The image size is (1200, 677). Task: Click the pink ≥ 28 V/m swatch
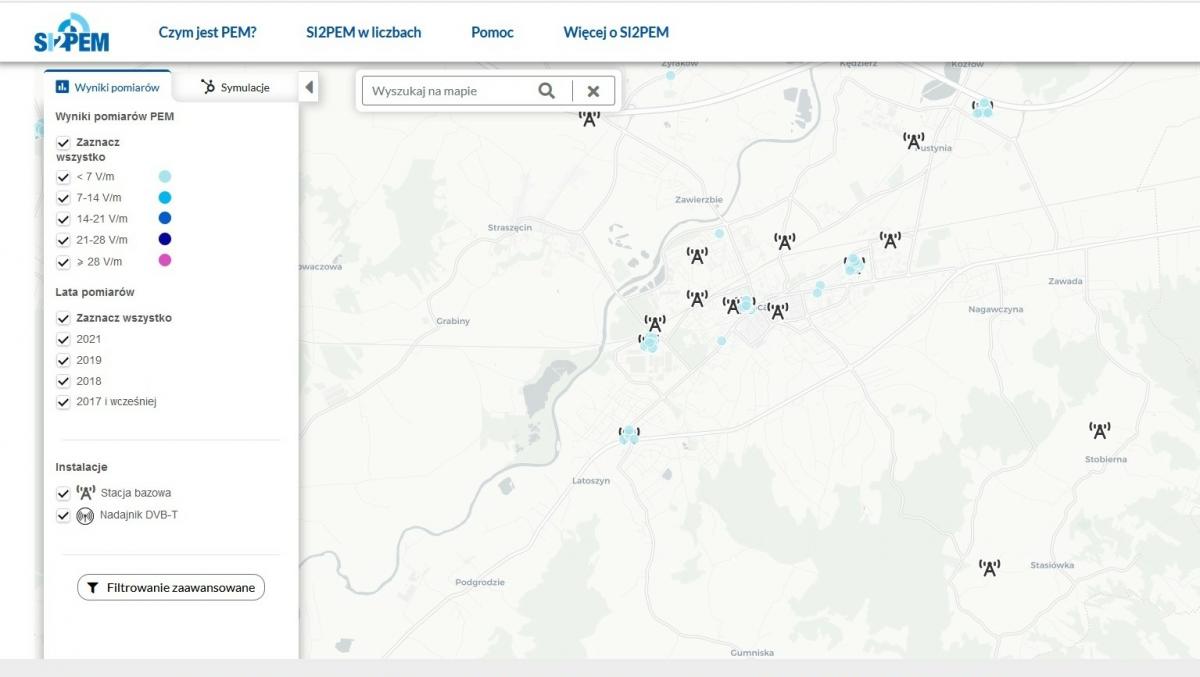(165, 261)
